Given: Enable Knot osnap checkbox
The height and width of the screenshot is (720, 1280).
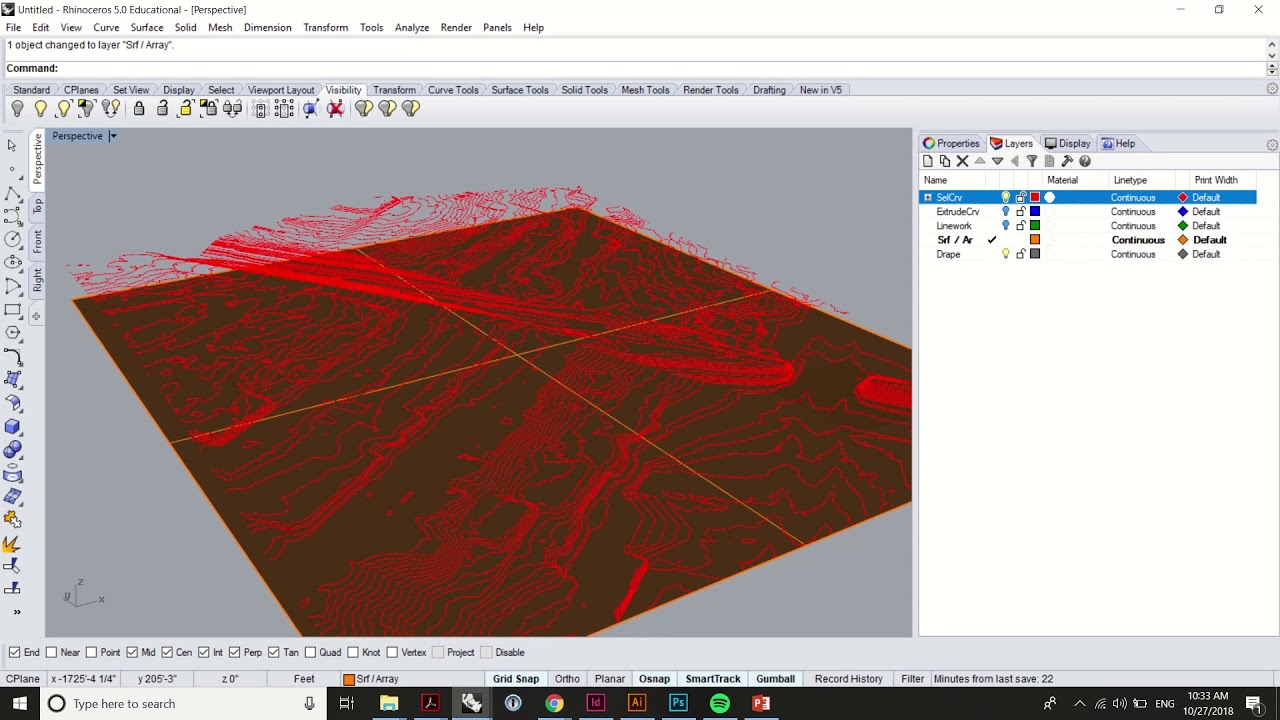Looking at the screenshot, I should 352,652.
